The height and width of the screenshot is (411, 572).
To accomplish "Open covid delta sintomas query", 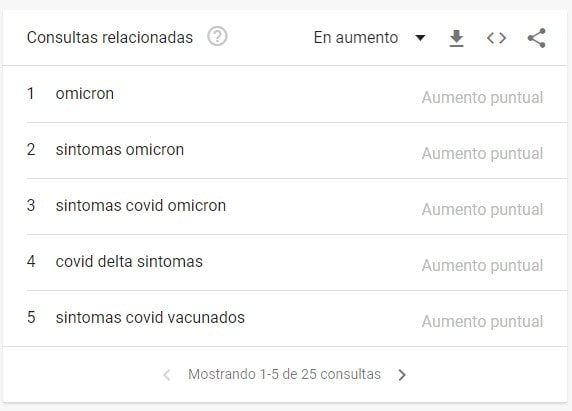I will click(129, 261).
